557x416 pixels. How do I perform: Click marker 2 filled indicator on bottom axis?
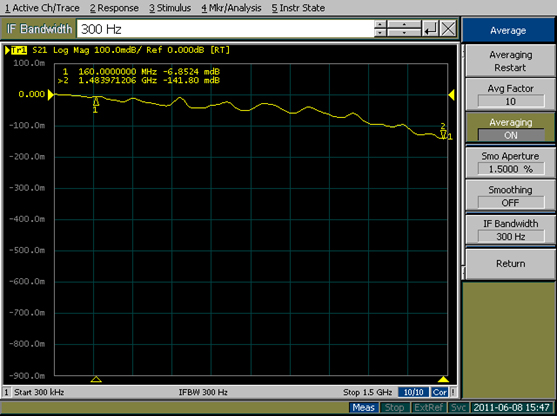coord(443,379)
